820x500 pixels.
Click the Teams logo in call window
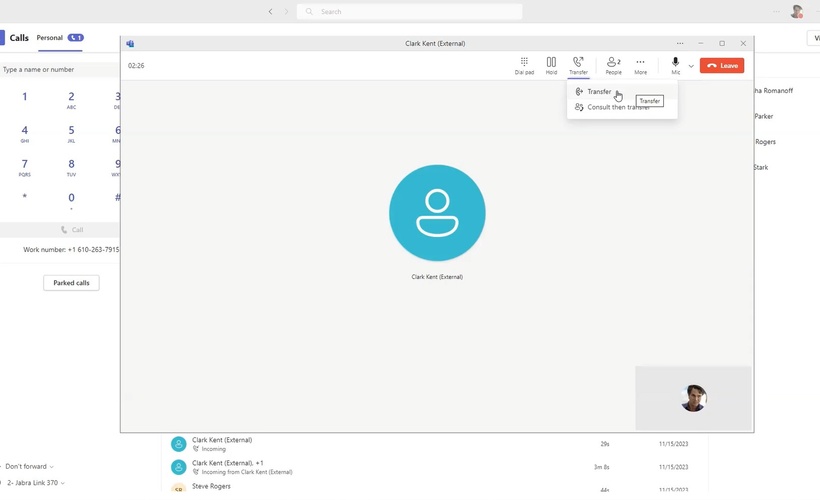click(130, 43)
